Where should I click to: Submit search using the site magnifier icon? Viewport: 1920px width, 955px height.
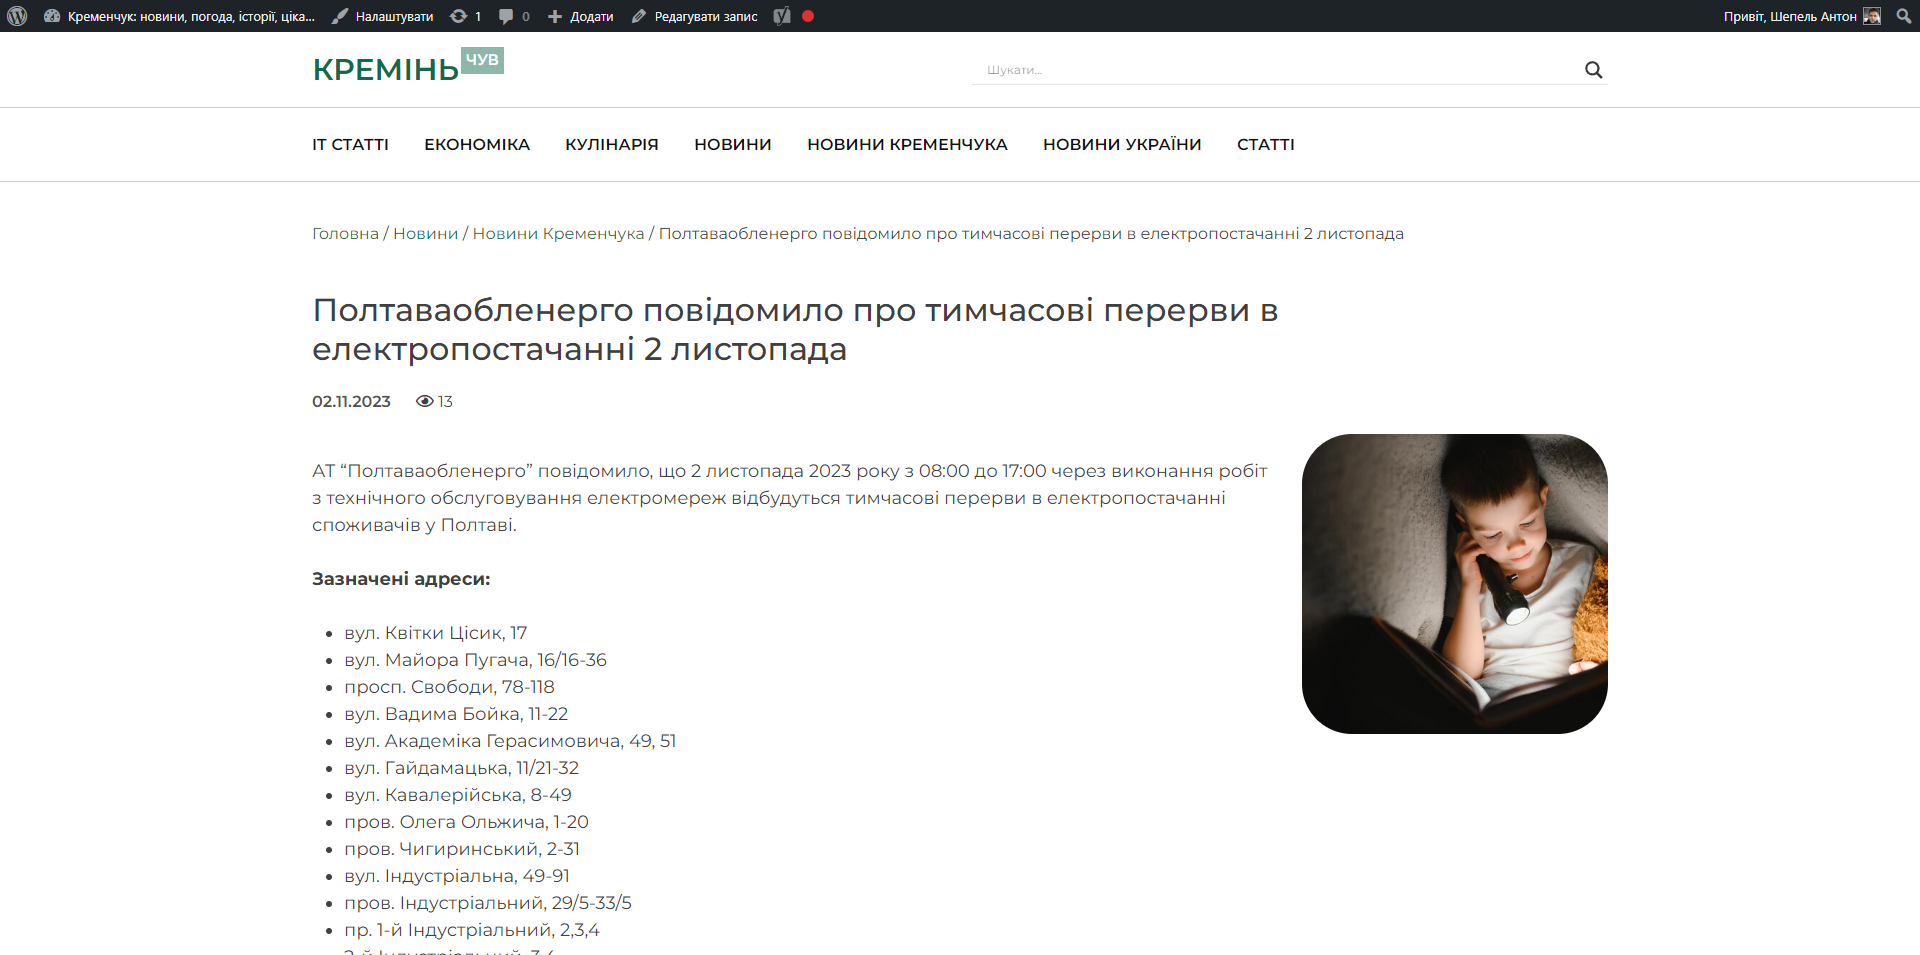point(1593,69)
